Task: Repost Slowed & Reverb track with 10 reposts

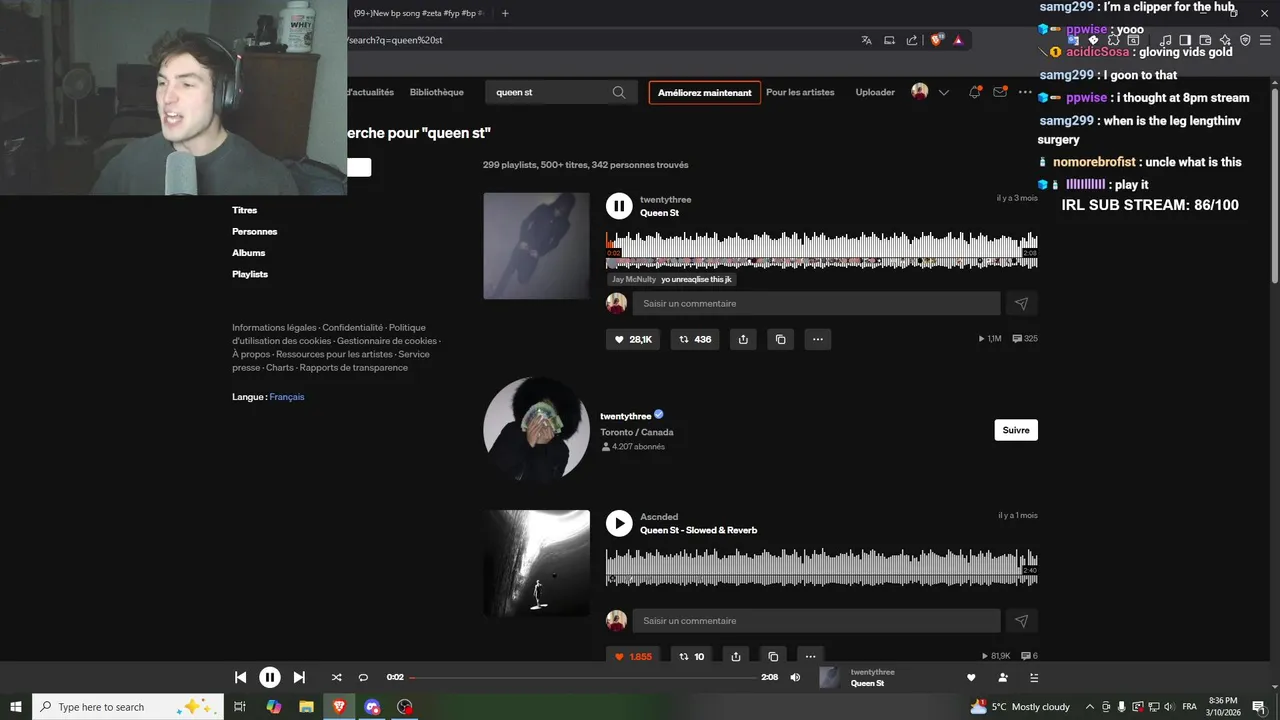Action: [x=692, y=656]
